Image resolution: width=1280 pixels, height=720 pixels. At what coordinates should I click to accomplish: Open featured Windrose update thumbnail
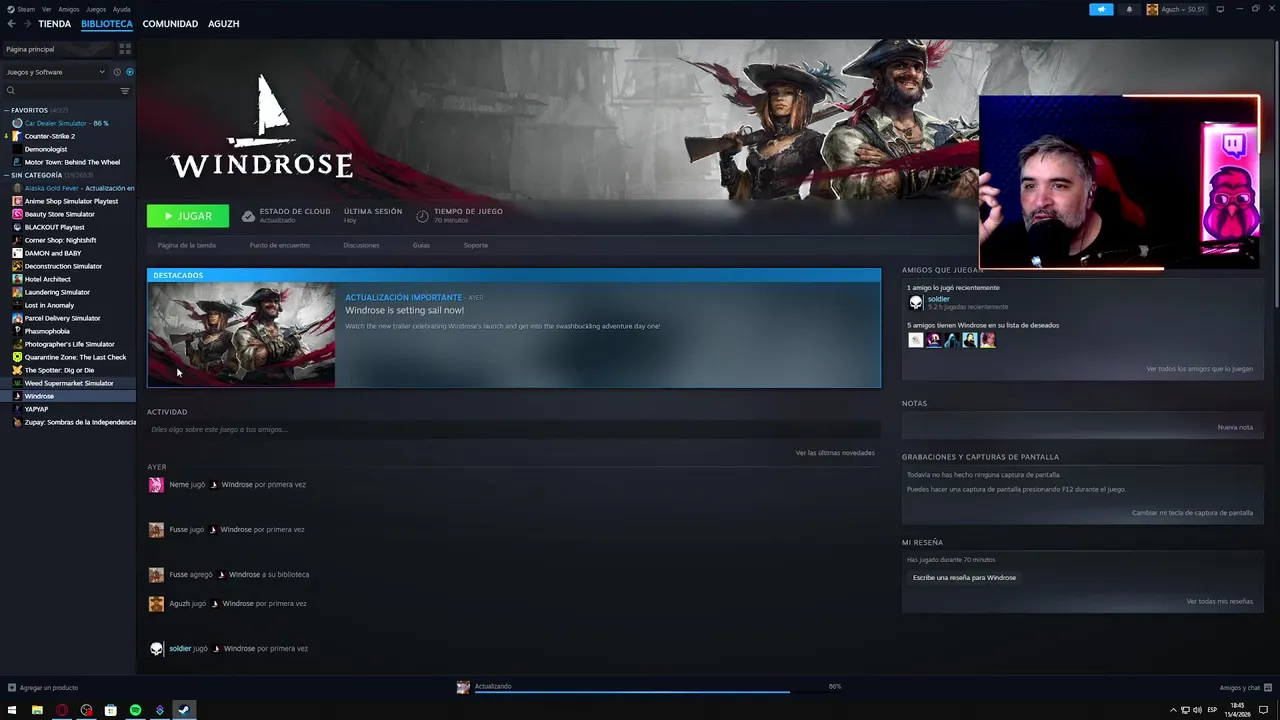241,334
